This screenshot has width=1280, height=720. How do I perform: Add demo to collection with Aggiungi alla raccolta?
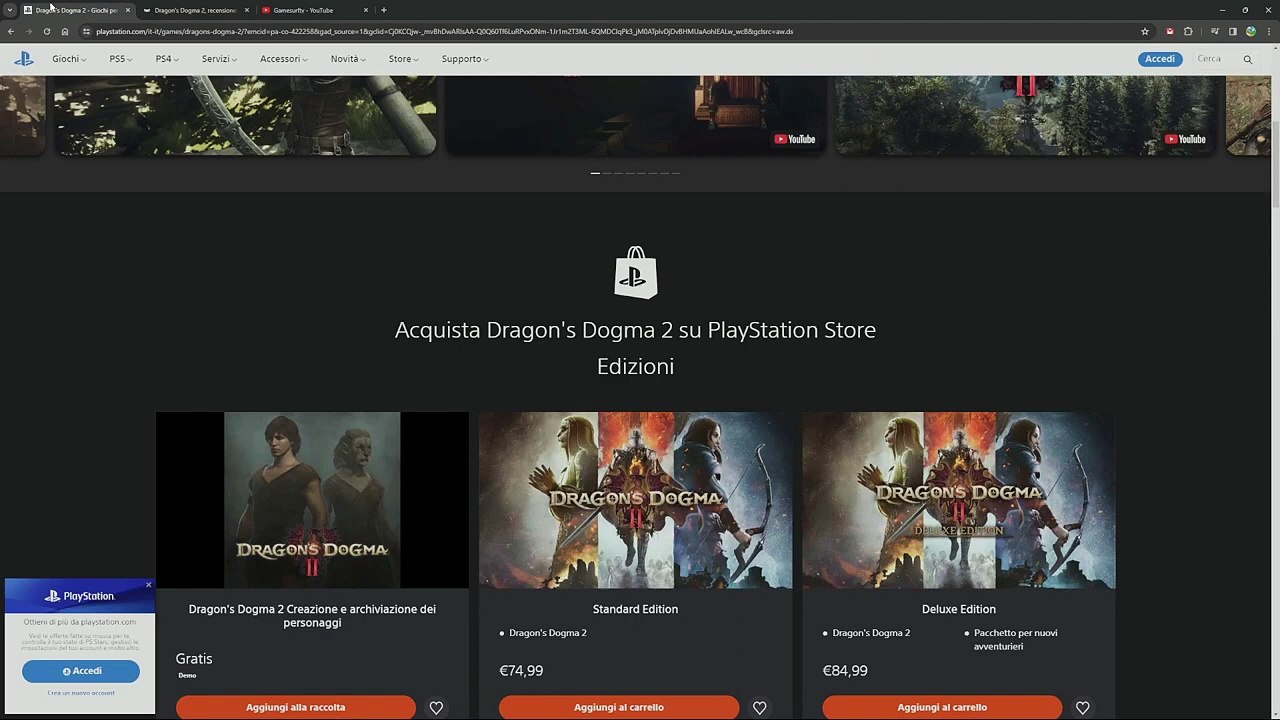[296, 707]
